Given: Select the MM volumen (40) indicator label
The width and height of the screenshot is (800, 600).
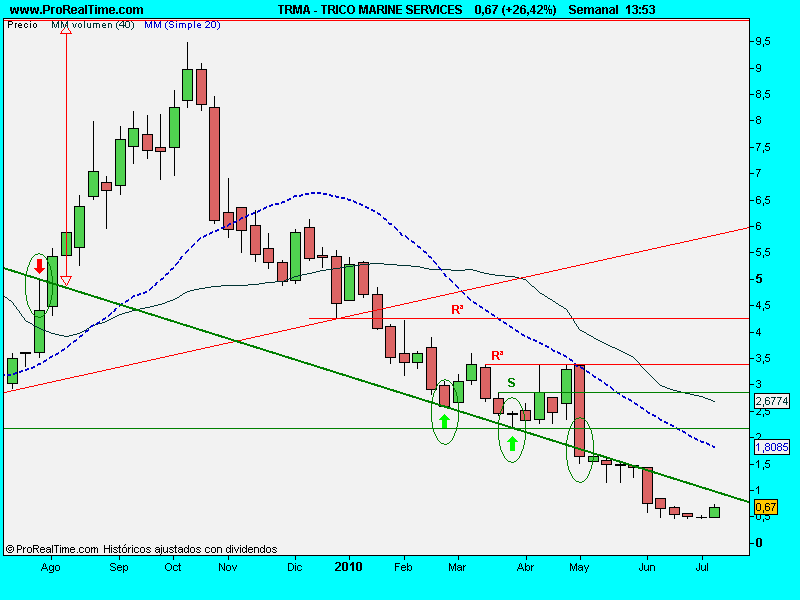Looking at the screenshot, I should [x=93, y=24].
